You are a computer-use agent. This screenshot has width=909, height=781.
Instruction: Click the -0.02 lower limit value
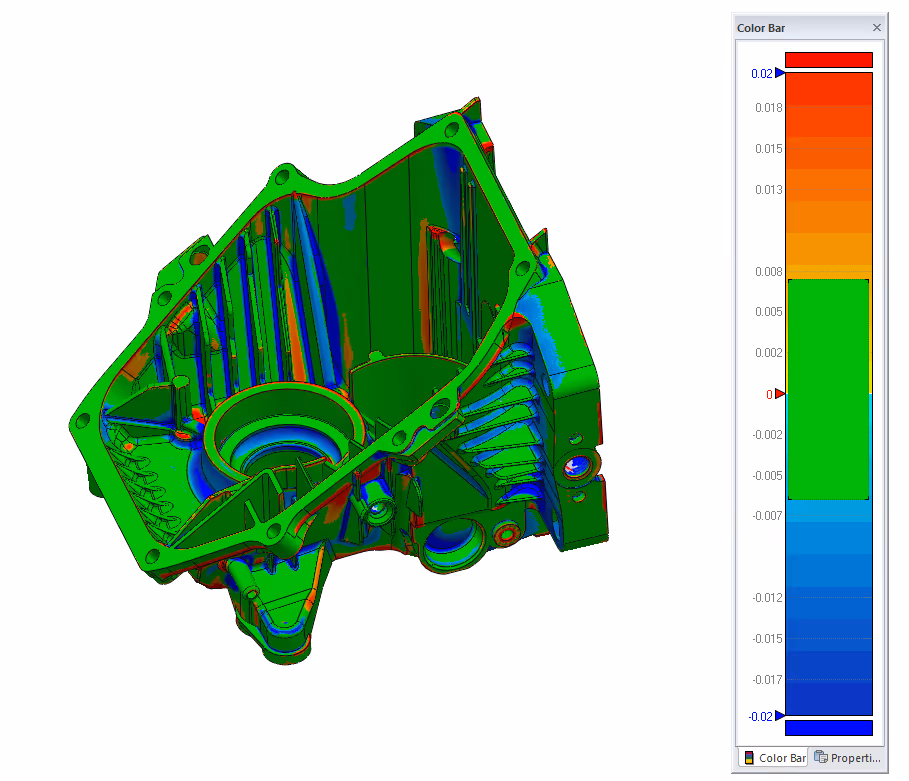pos(761,717)
